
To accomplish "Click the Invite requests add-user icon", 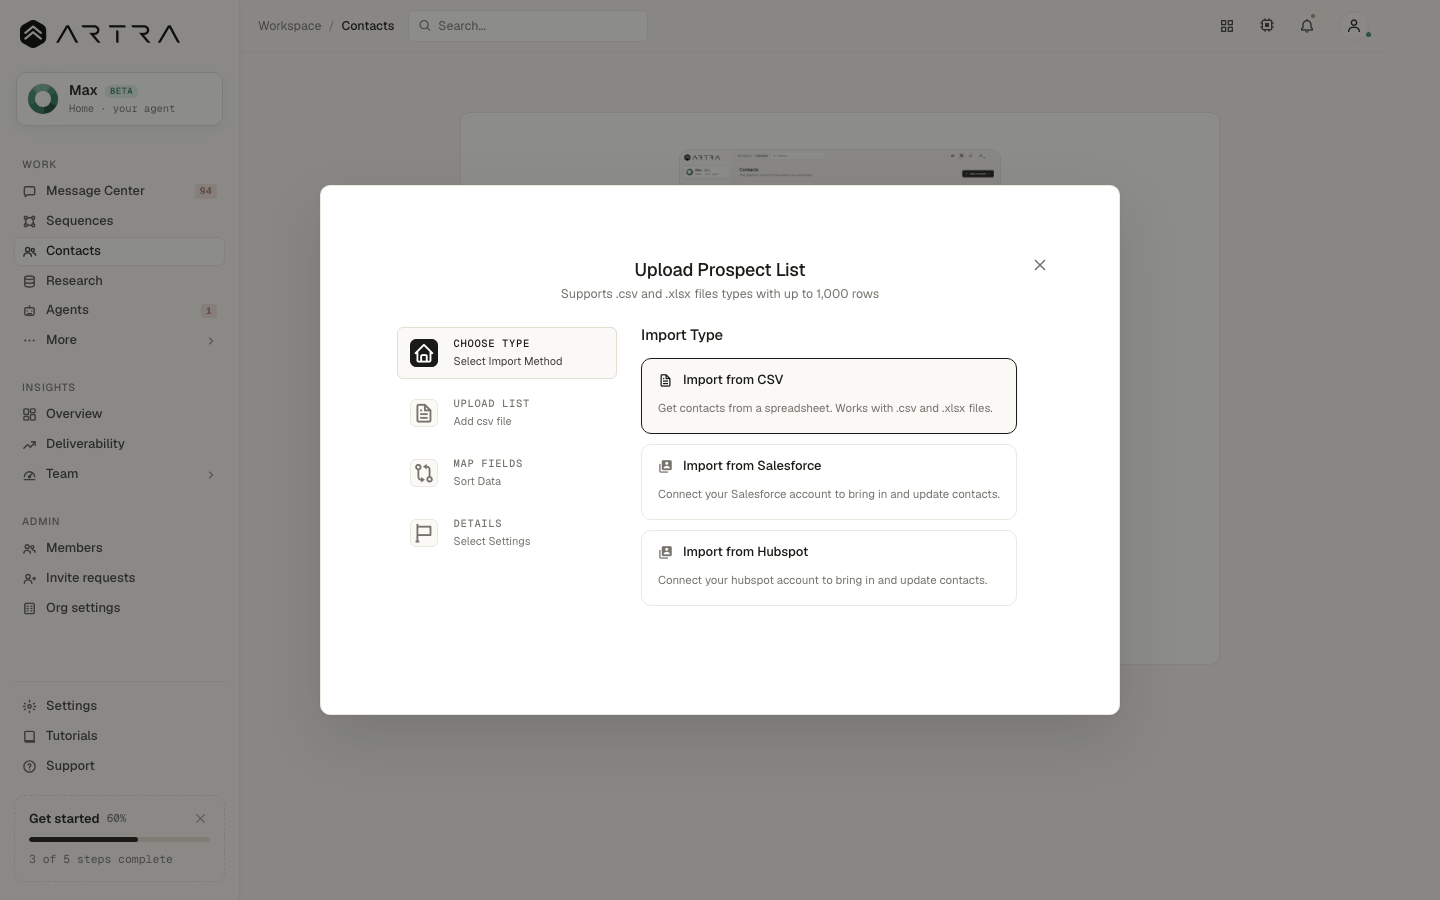I will pos(29,578).
